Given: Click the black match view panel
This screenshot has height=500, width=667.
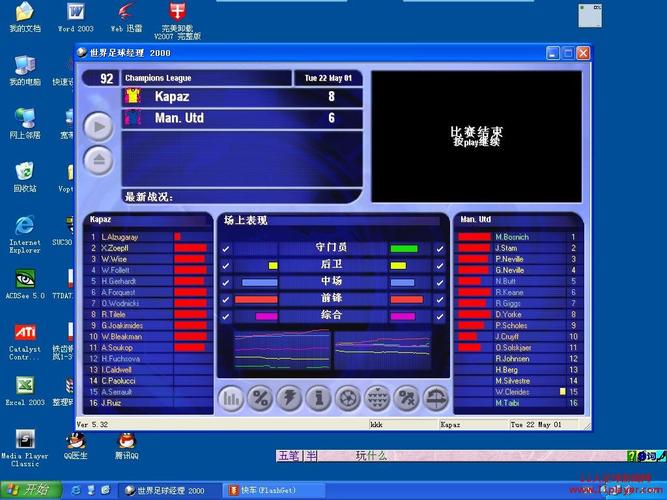Looking at the screenshot, I should pos(476,137).
